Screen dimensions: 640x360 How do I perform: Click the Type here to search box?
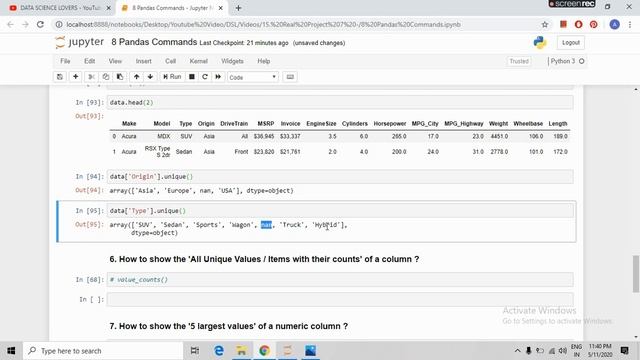click(x=103, y=351)
